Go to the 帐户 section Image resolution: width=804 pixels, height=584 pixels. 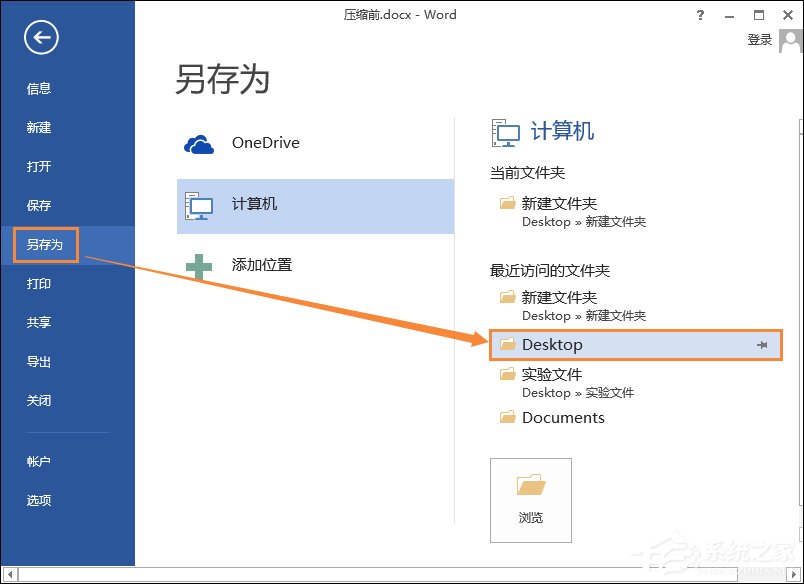tap(38, 461)
